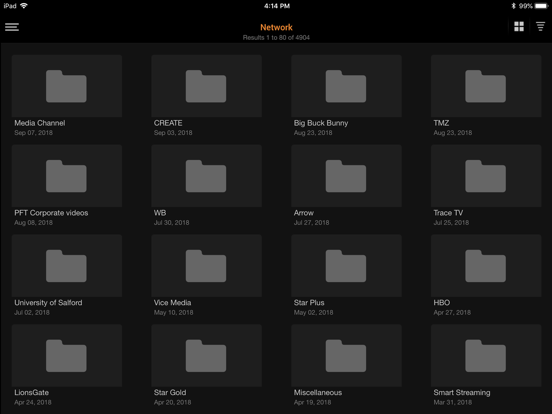This screenshot has height=414, width=552.
Task: Tap the 'Apr 20, 2018' date
Action: pos(172,402)
